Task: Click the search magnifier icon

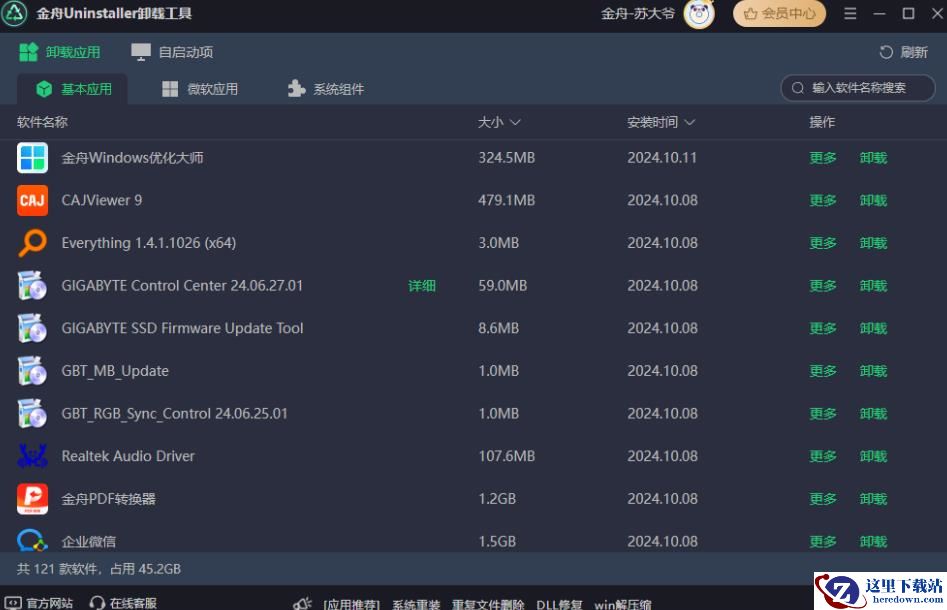Action: tap(798, 88)
